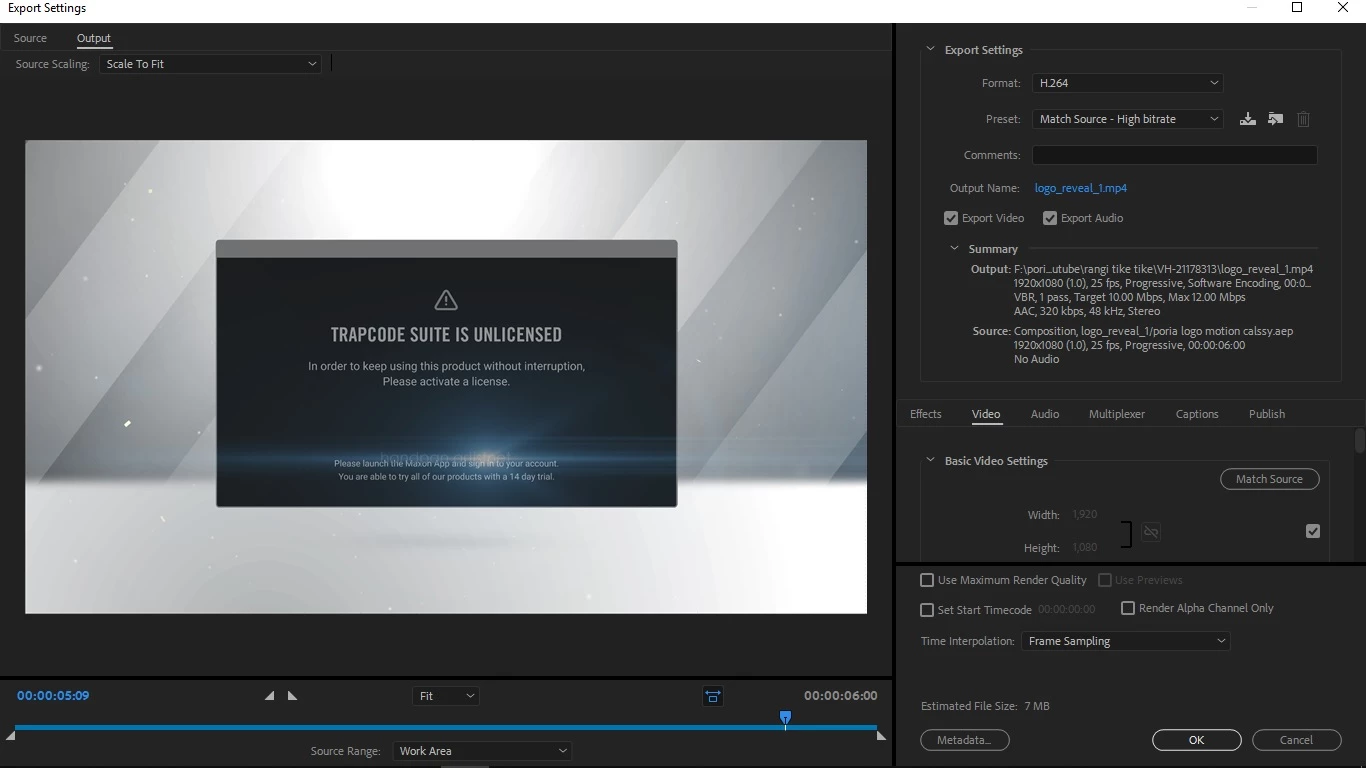Click the Width value 1,920
The width and height of the screenshot is (1366, 768).
point(1085,515)
